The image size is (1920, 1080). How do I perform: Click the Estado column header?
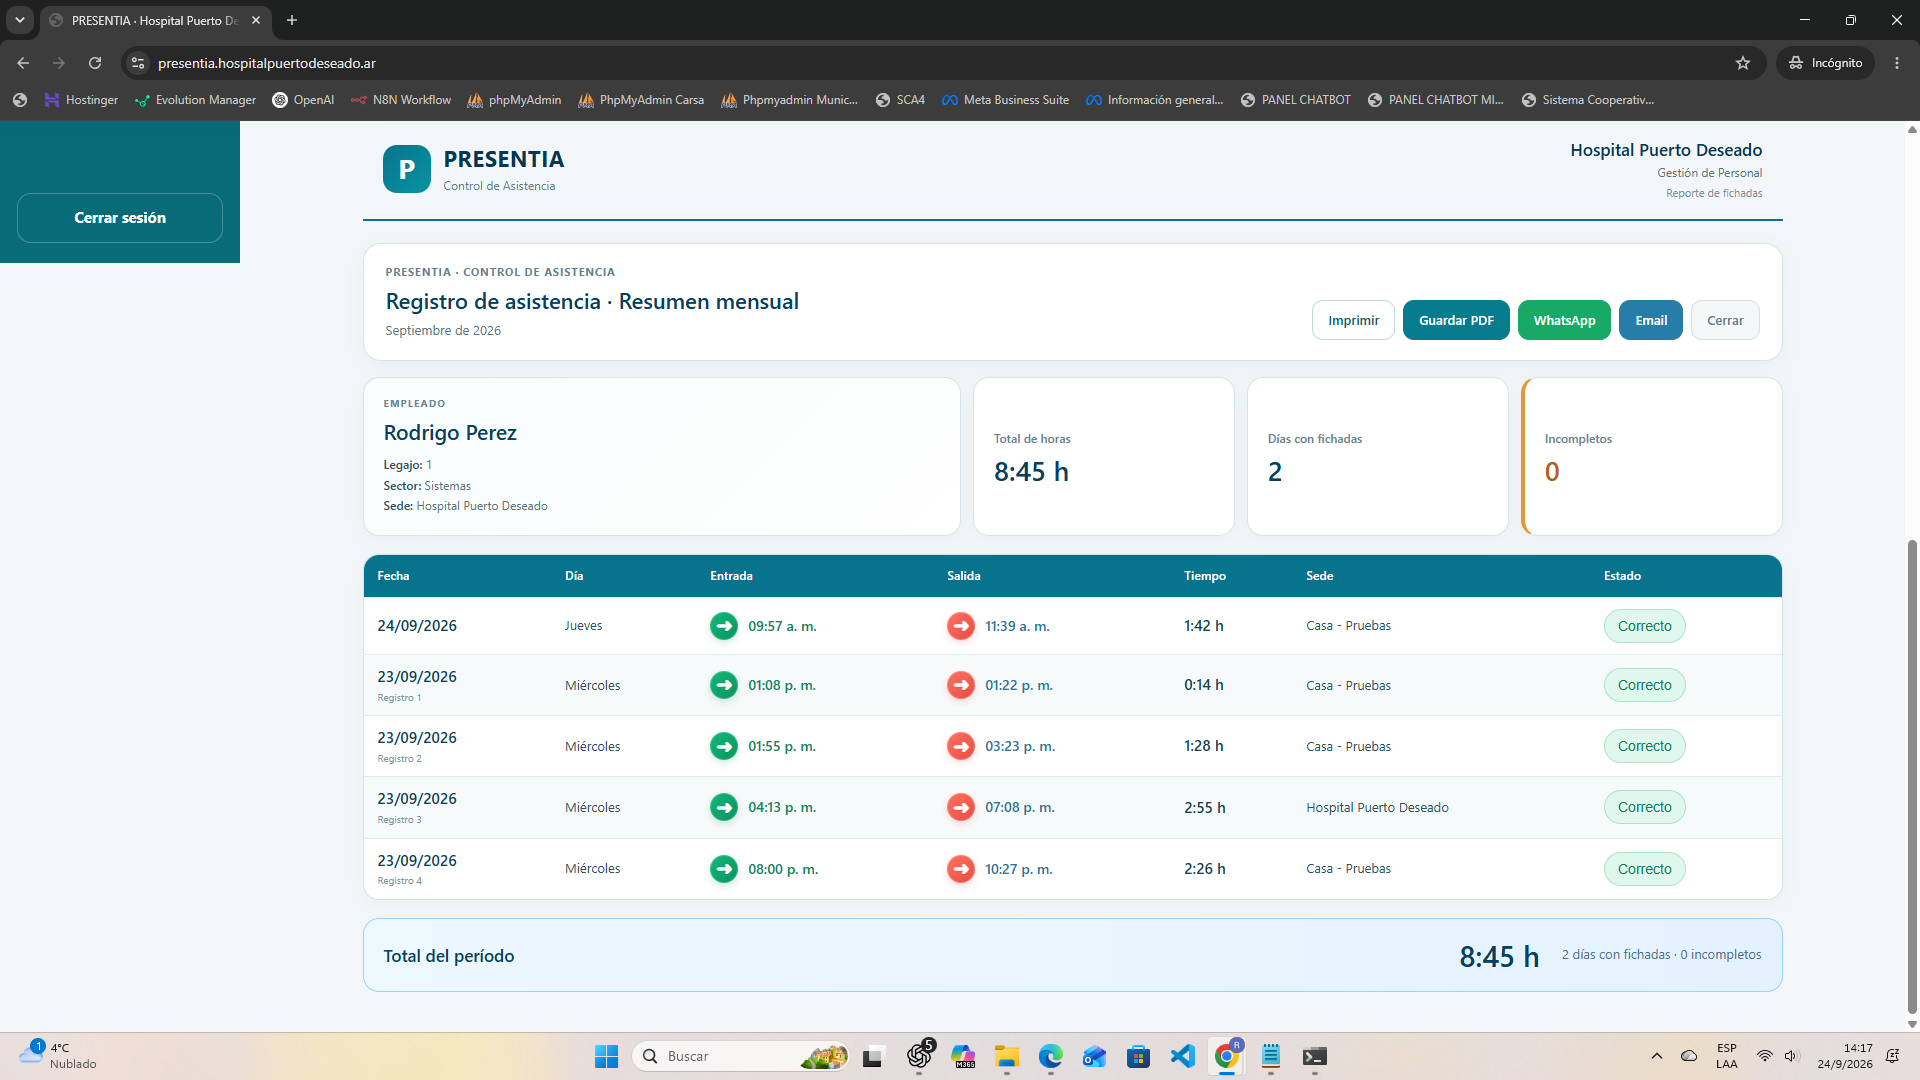coord(1622,576)
